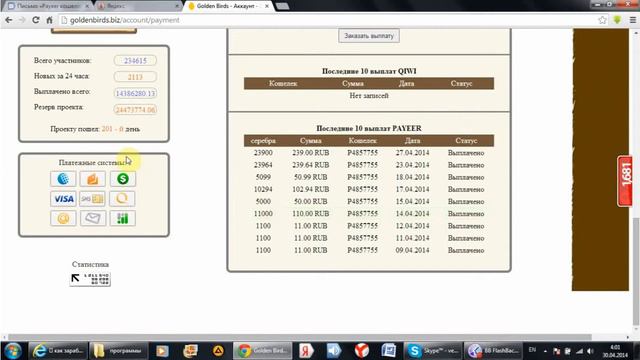
Task: Open Skype from the taskbar
Action: tap(433, 351)
